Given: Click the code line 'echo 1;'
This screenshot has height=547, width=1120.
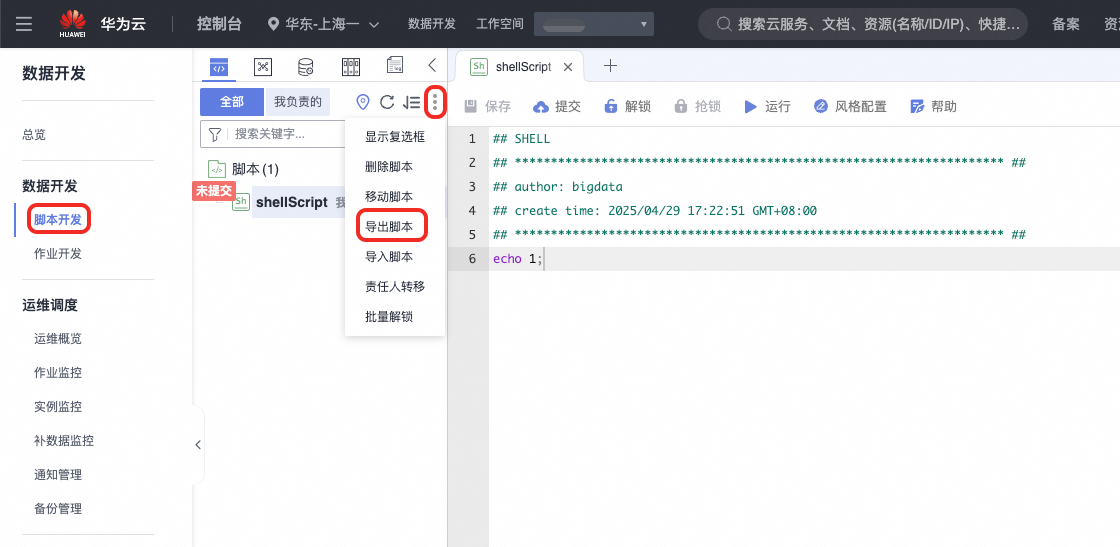Looking at the screenshot, I should [518, 259].
